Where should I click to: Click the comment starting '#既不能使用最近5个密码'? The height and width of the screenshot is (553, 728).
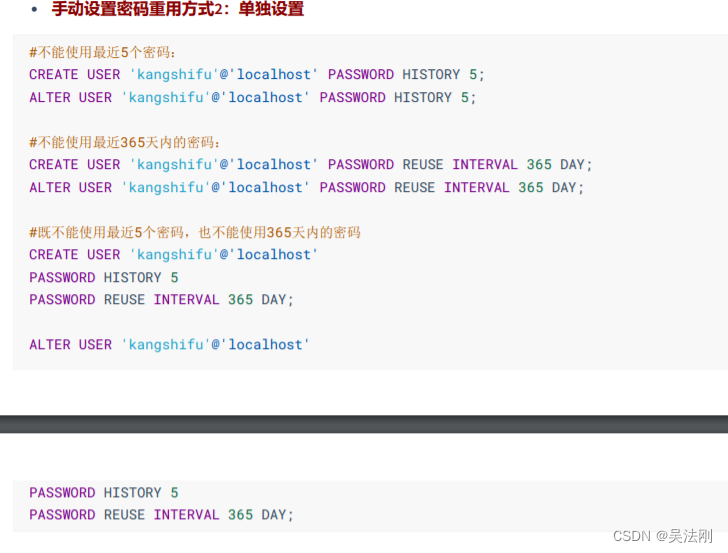click(195, 232)
